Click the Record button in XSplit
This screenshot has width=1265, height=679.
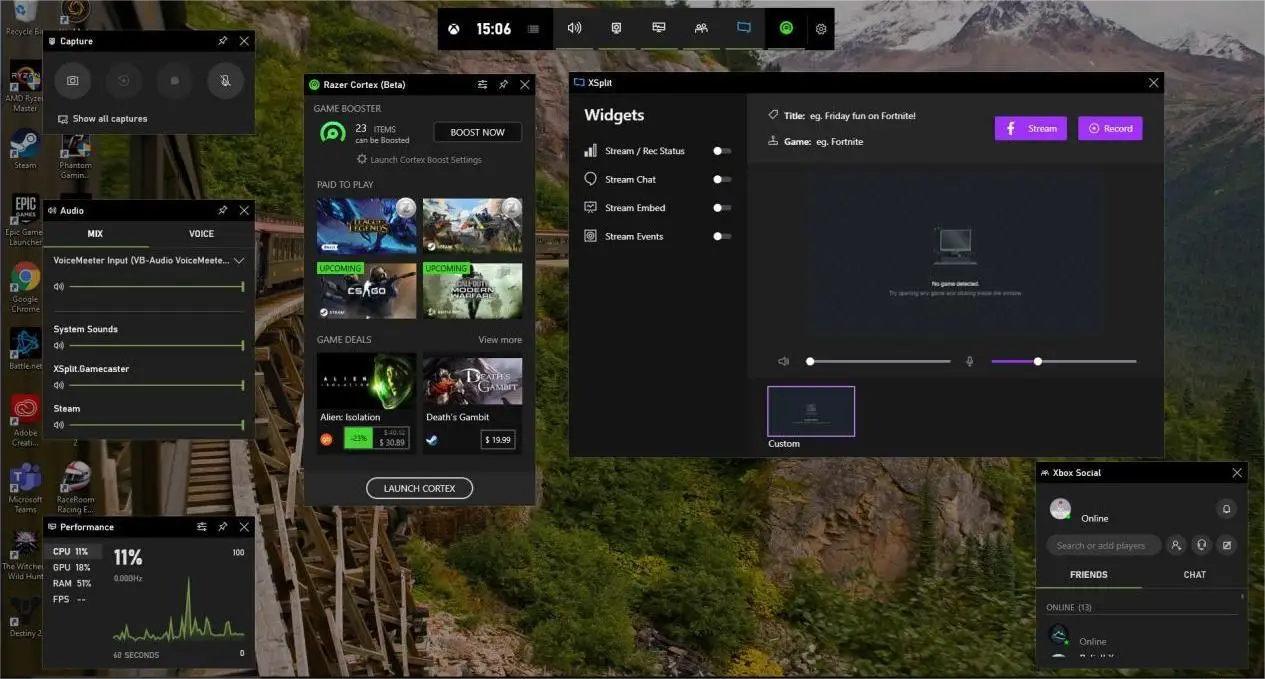(x=1110, y=128)
